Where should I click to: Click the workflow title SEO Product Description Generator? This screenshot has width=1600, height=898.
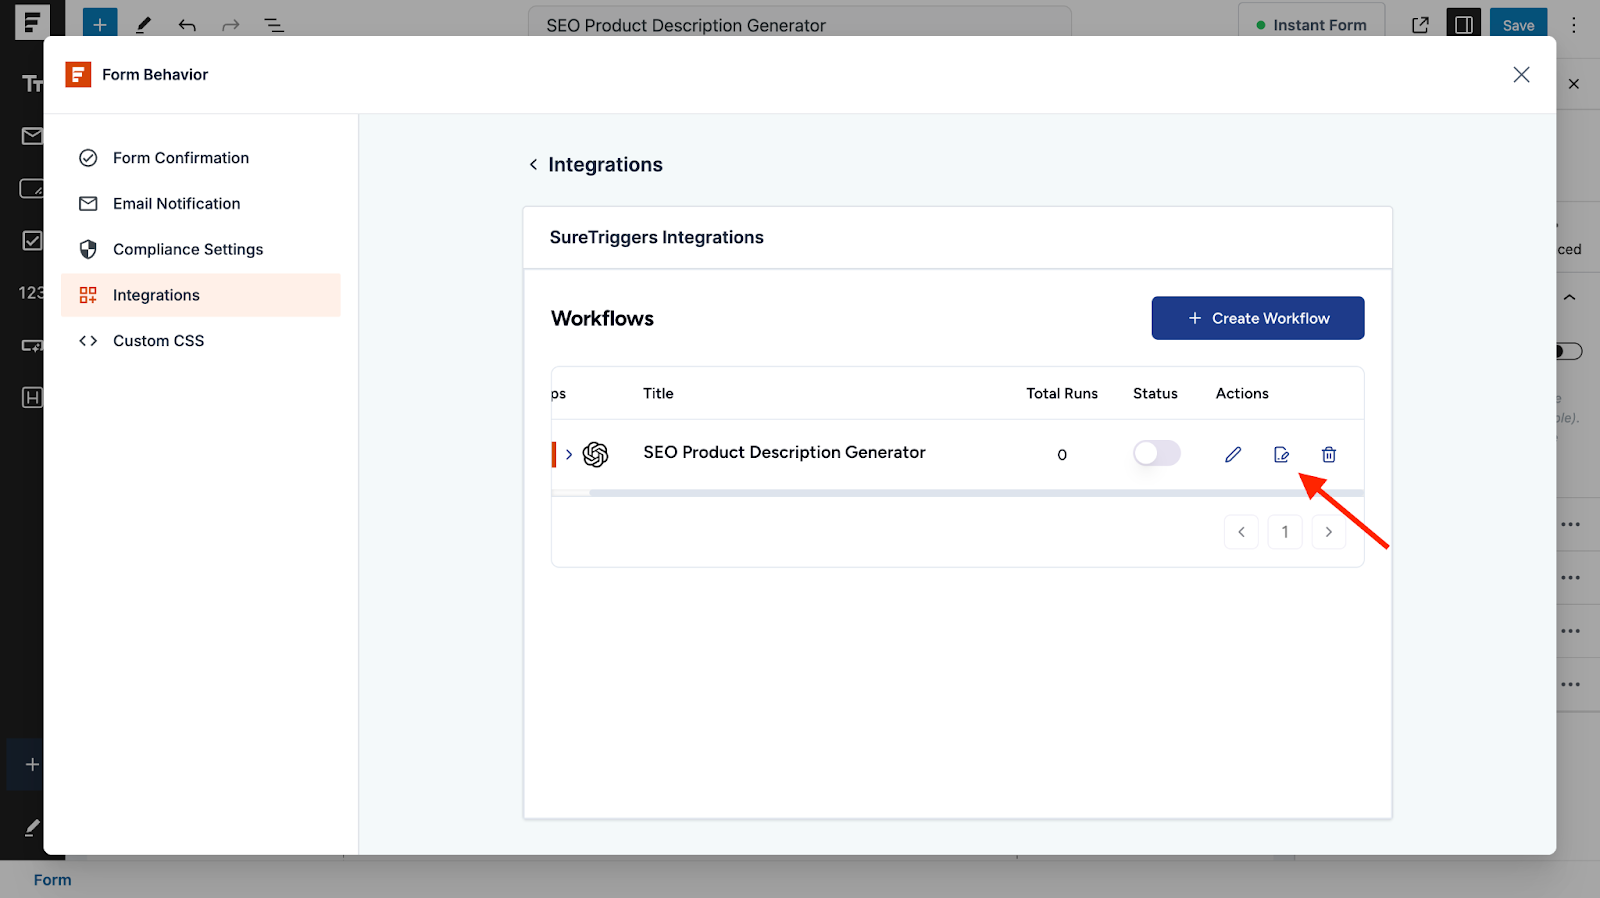(784, 452)
